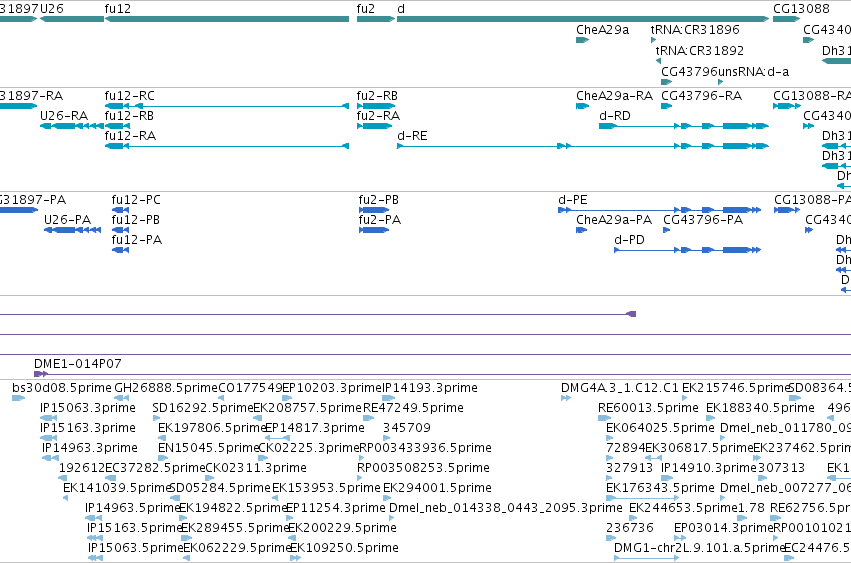
Task: Open the fu2-PB protein label
Action: (x=379, y=200)
